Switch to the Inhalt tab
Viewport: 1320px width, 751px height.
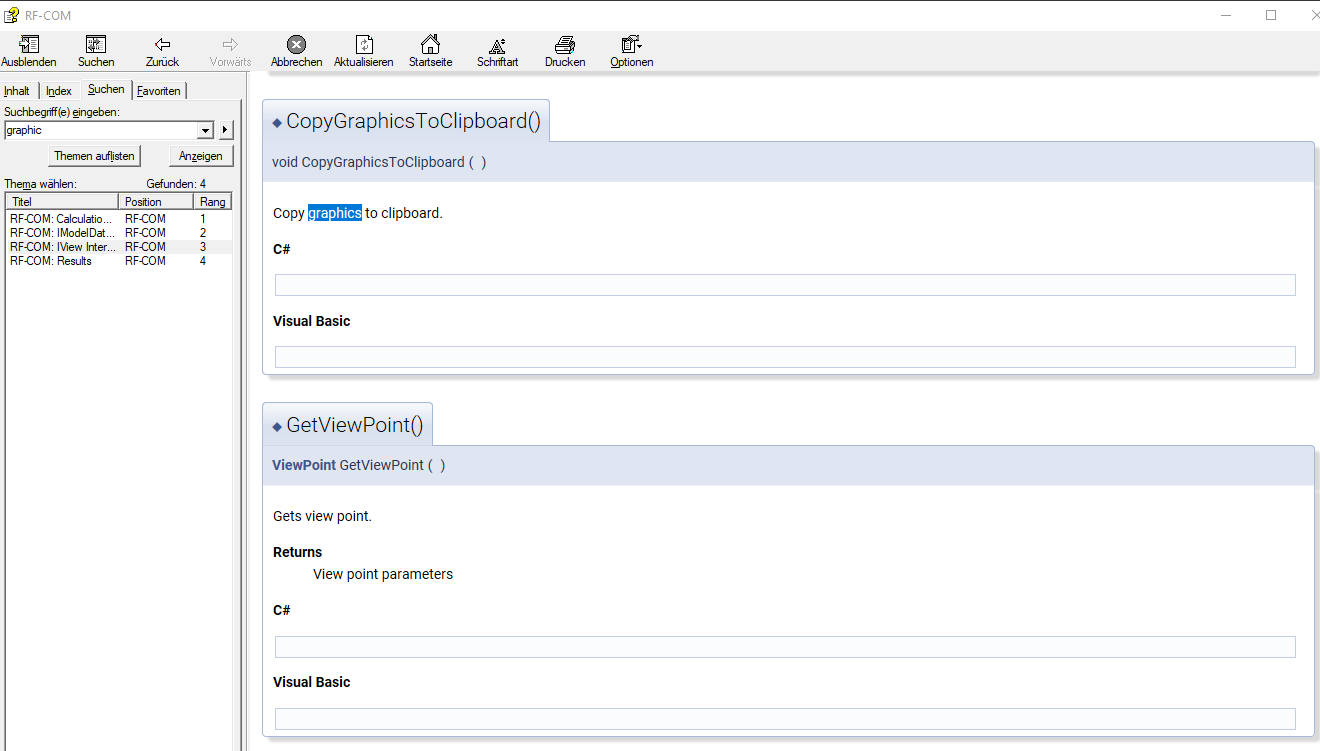click(x=17, y=90)
